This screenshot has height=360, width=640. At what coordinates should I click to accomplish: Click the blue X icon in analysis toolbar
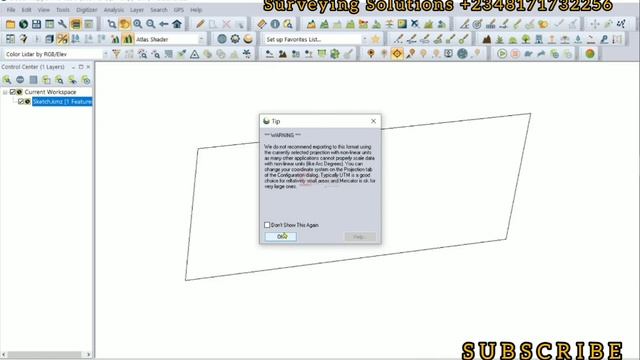pyautogui.click(x=415, y=24)
